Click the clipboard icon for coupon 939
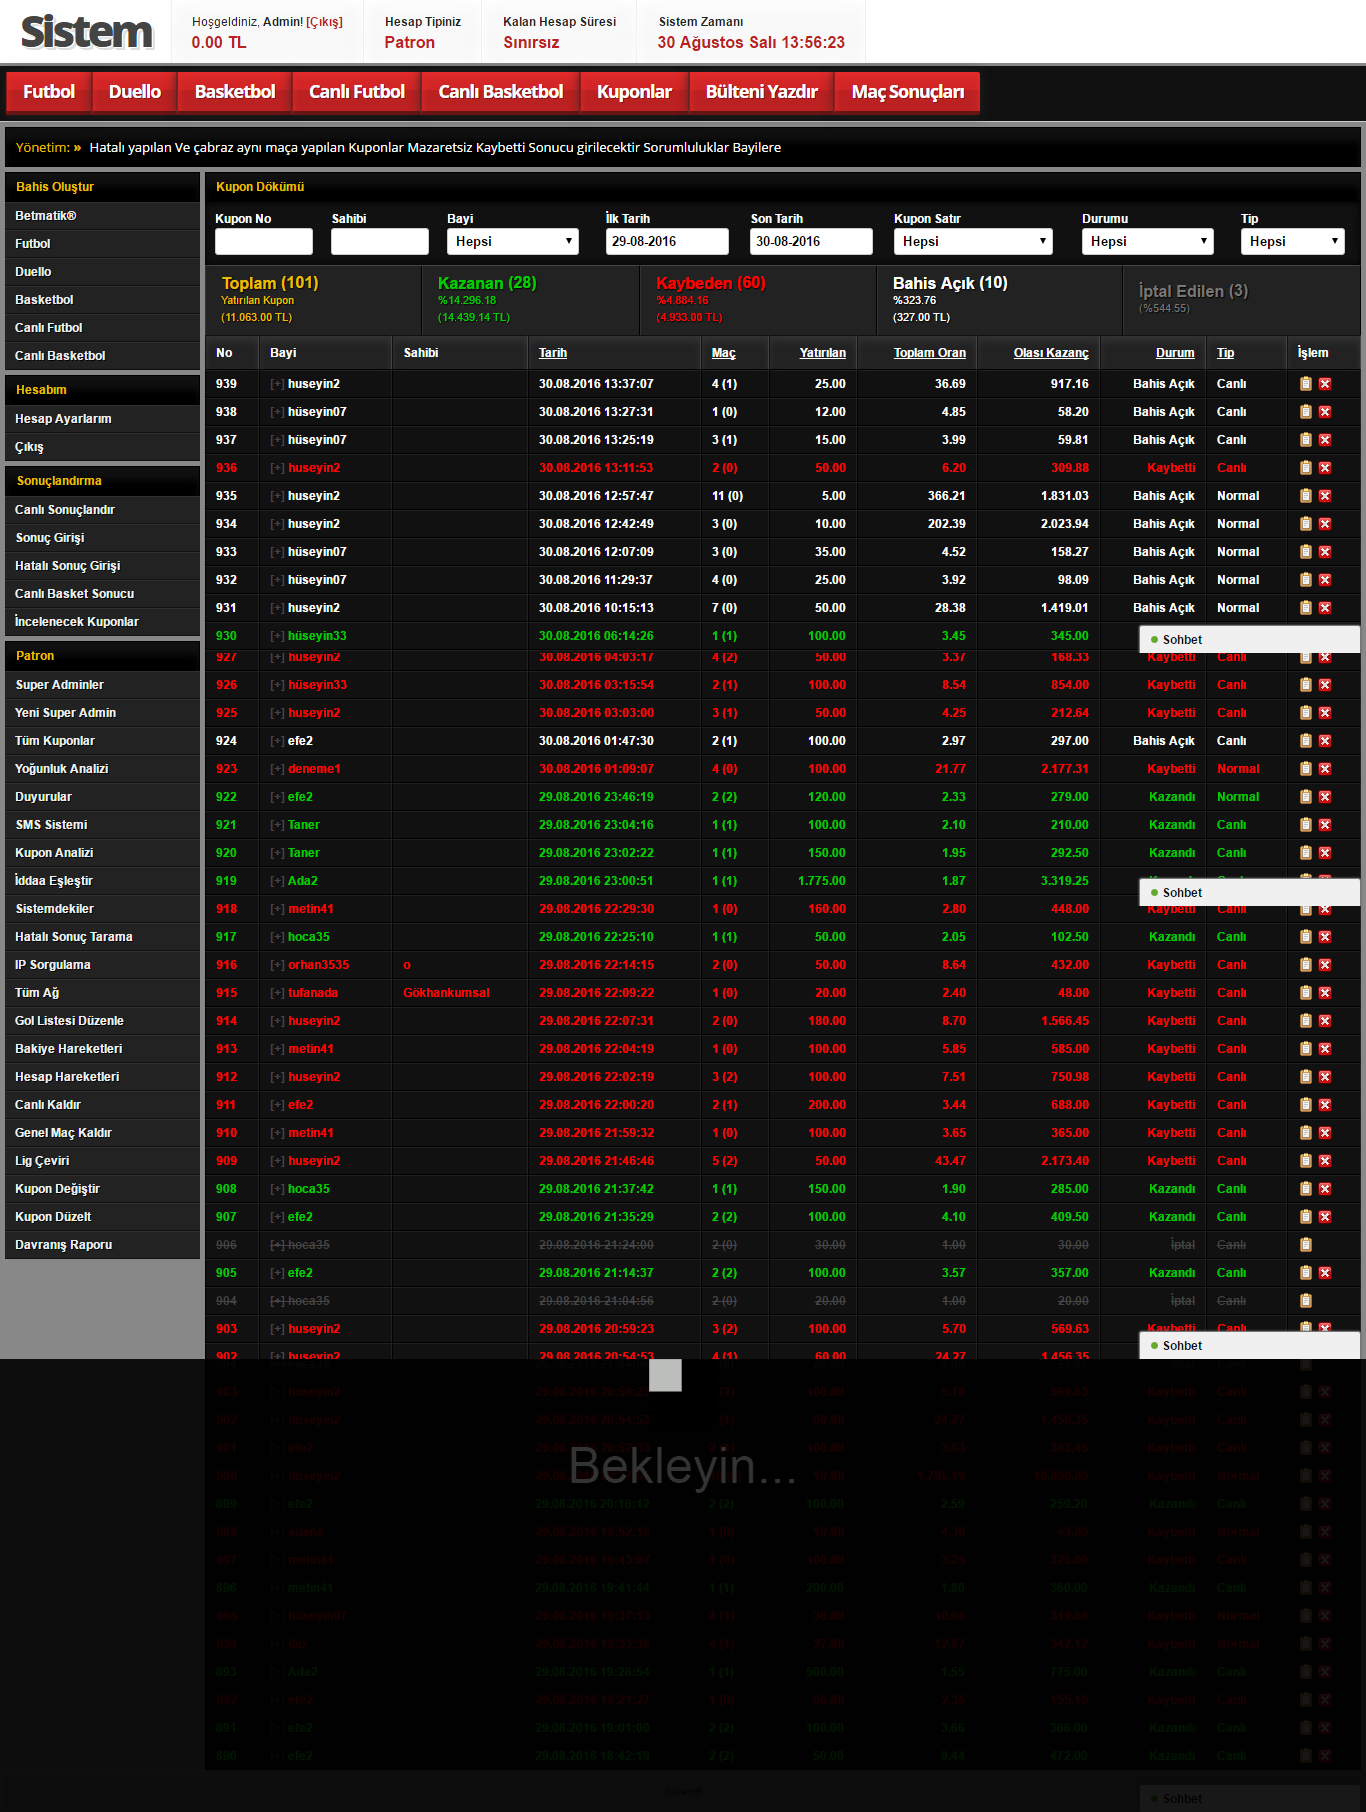Viewport: 1366px width, 1812px height. pyautogui.click(x=1305, y=384)
